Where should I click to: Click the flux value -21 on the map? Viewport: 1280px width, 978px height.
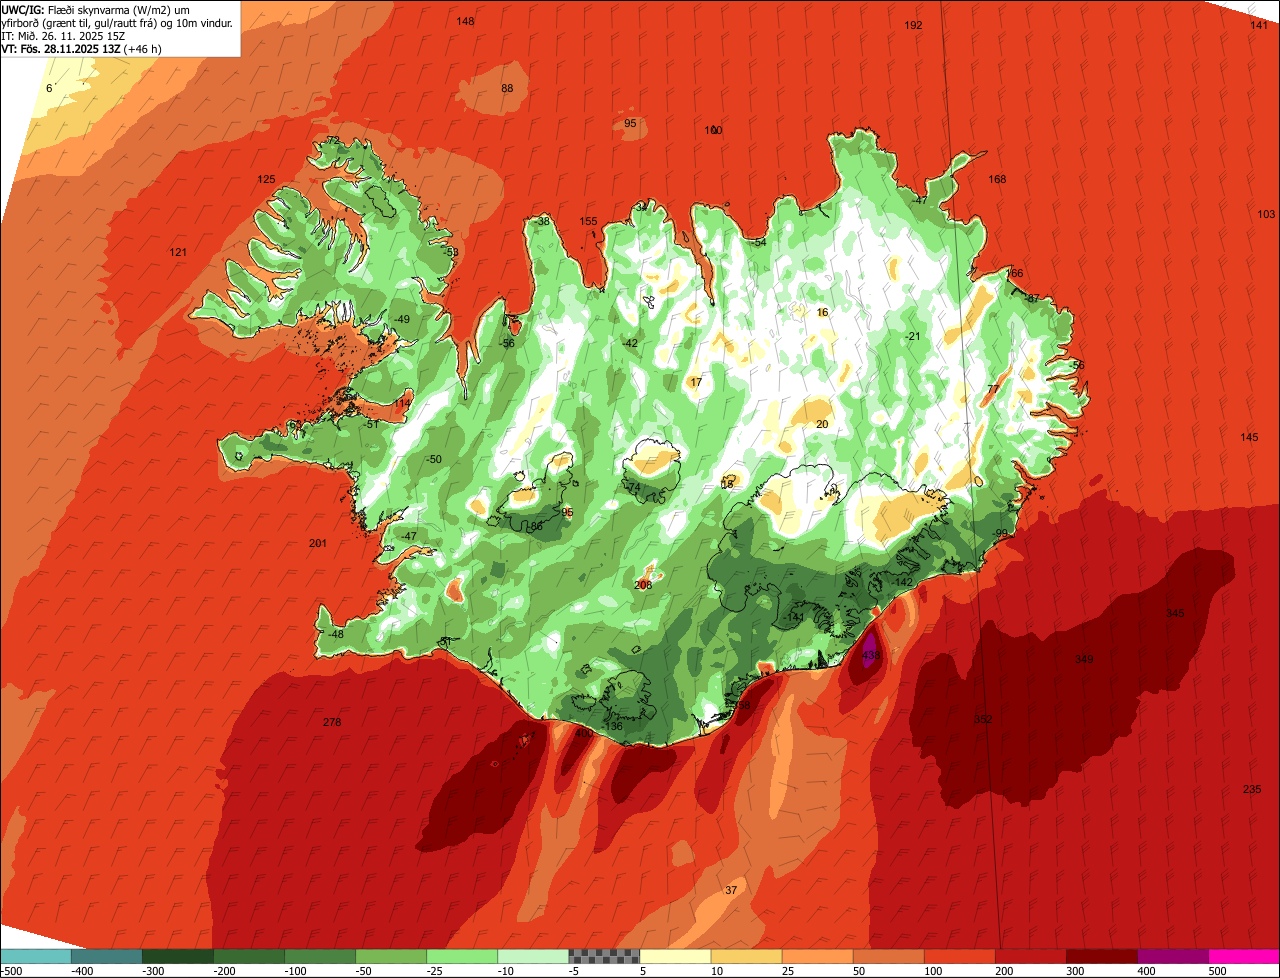coord(912,336)
